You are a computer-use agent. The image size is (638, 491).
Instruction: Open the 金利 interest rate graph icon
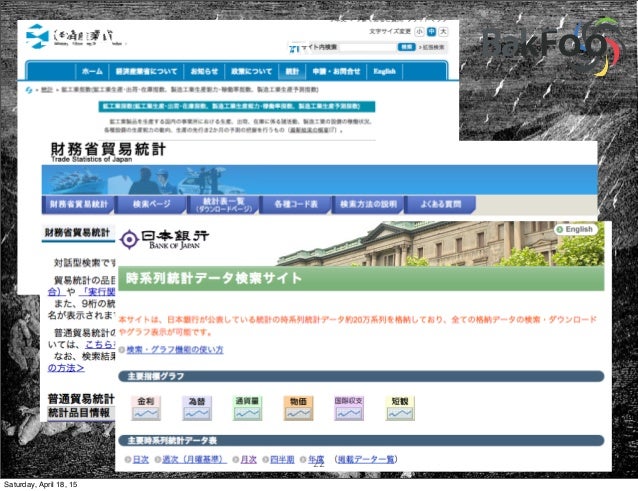[146, 408]
